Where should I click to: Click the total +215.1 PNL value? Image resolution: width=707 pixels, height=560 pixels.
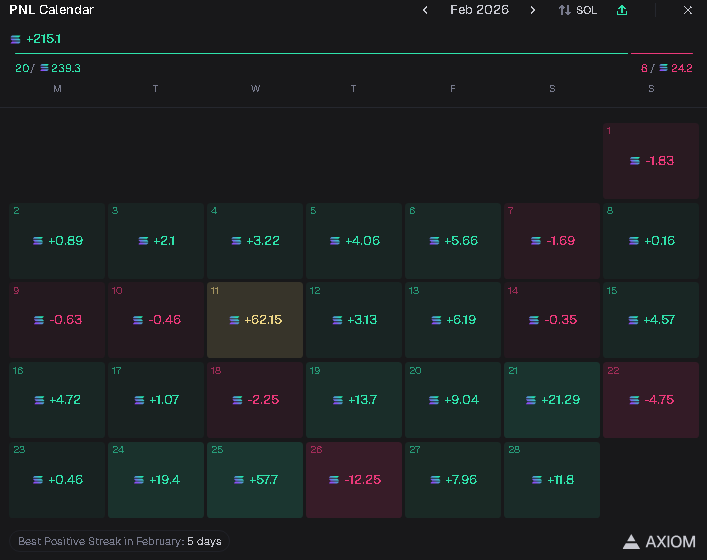click(43, 39)
